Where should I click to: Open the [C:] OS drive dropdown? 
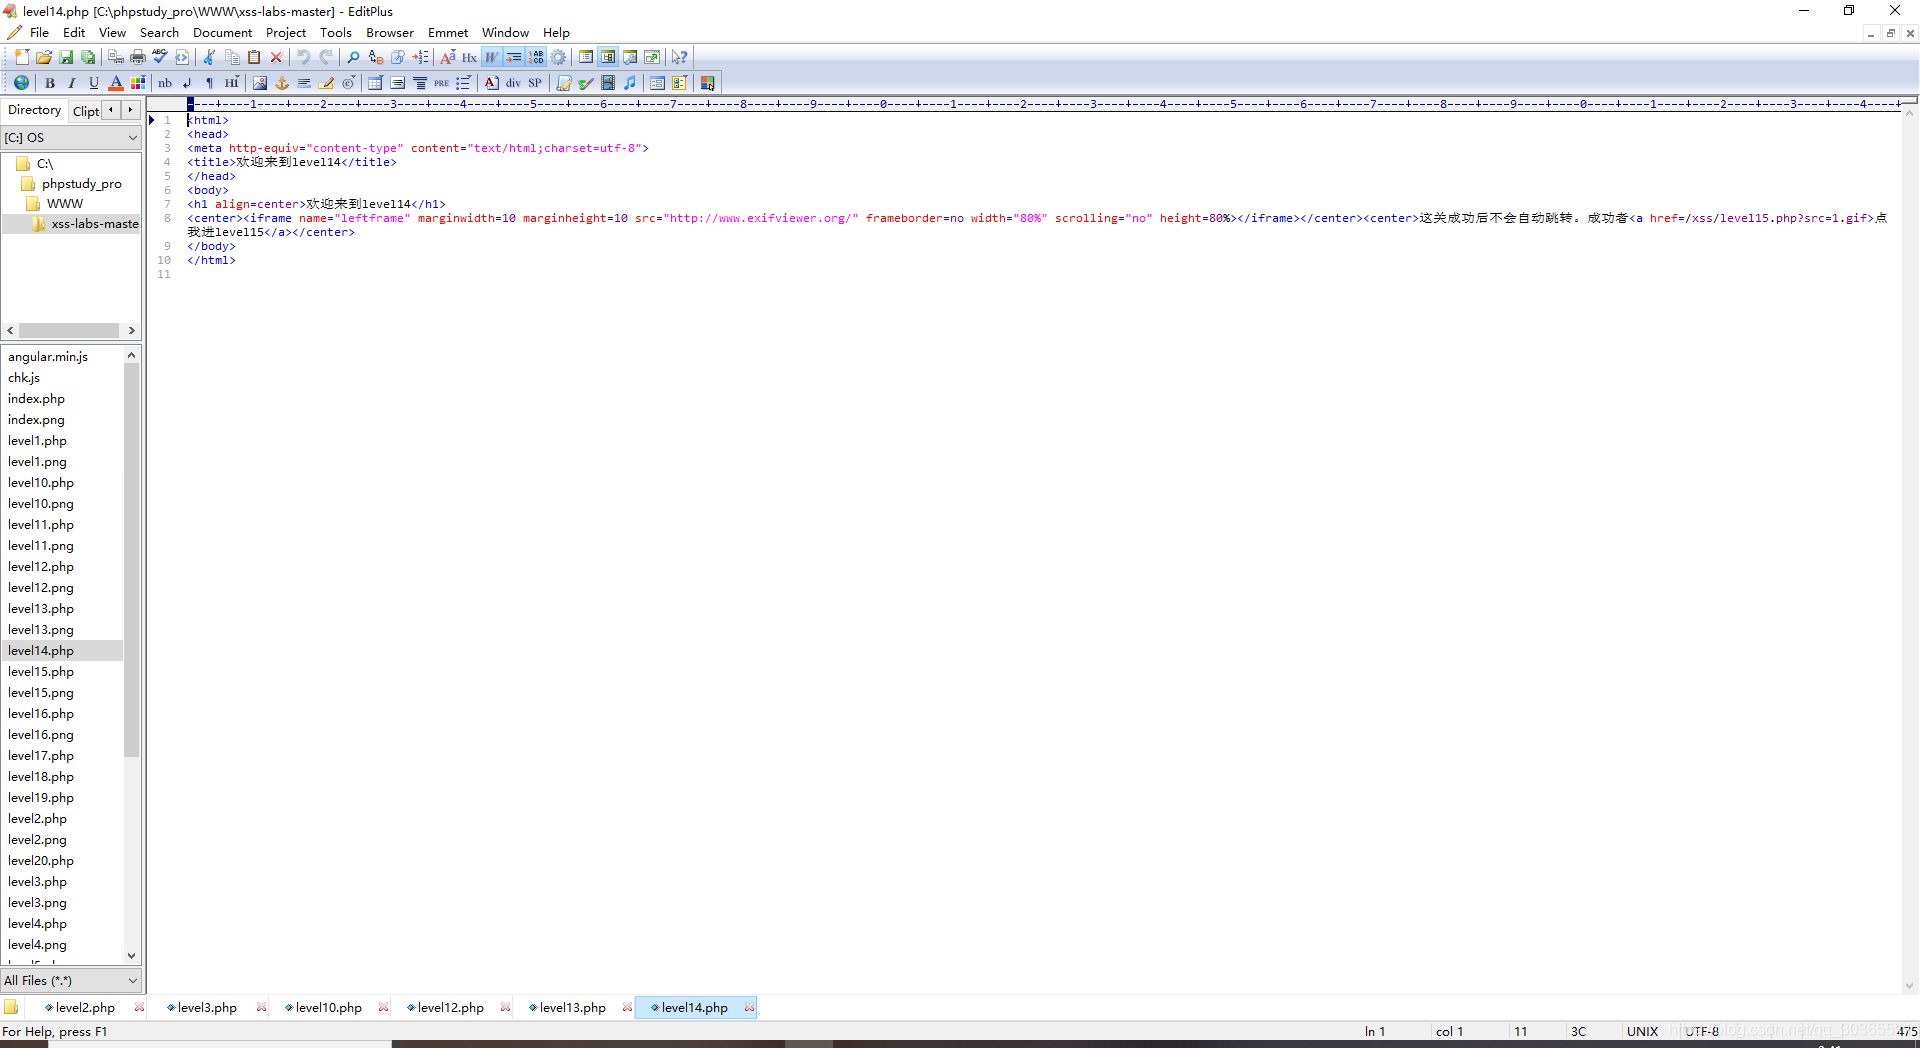click(x=71, y=138)
